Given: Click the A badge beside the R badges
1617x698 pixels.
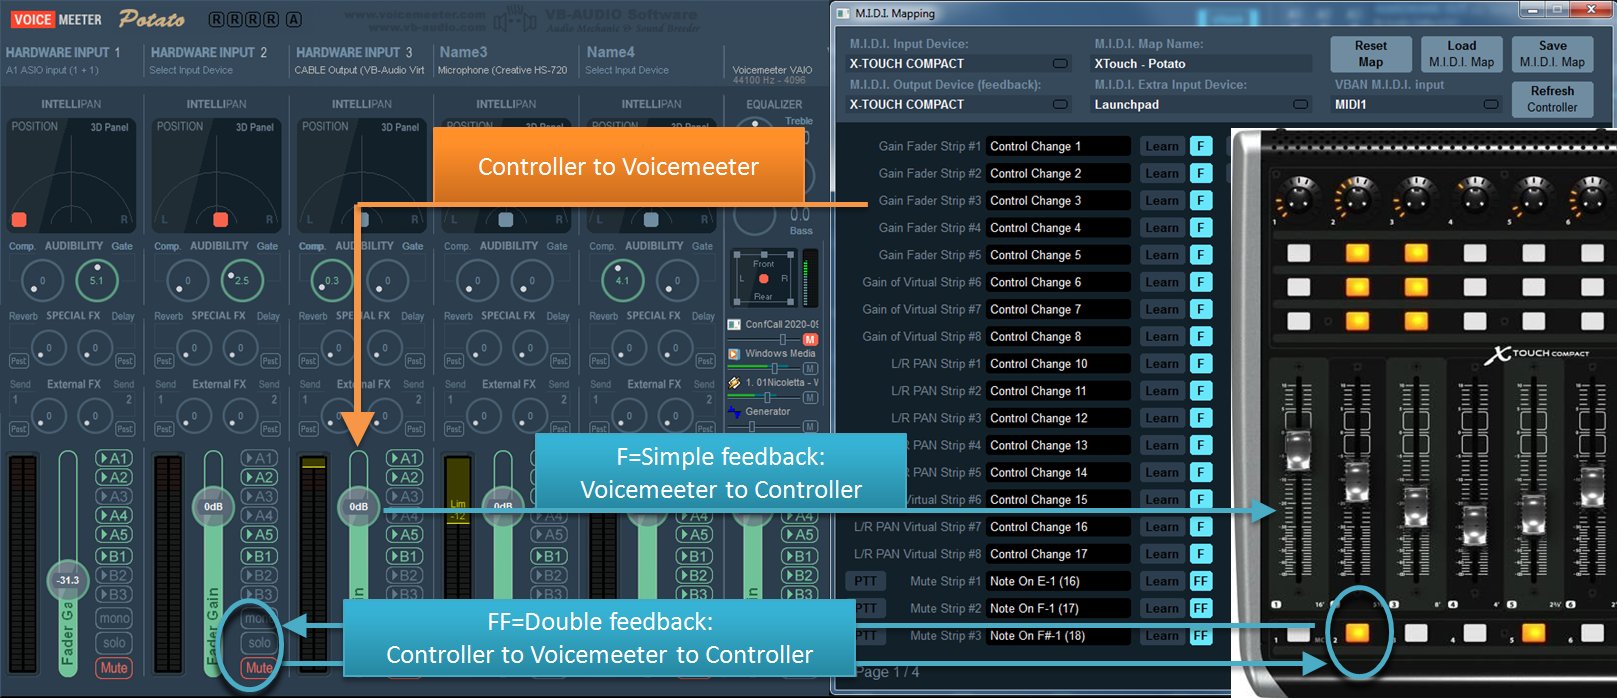Looking at the screenshot, I should pos(293,19).
